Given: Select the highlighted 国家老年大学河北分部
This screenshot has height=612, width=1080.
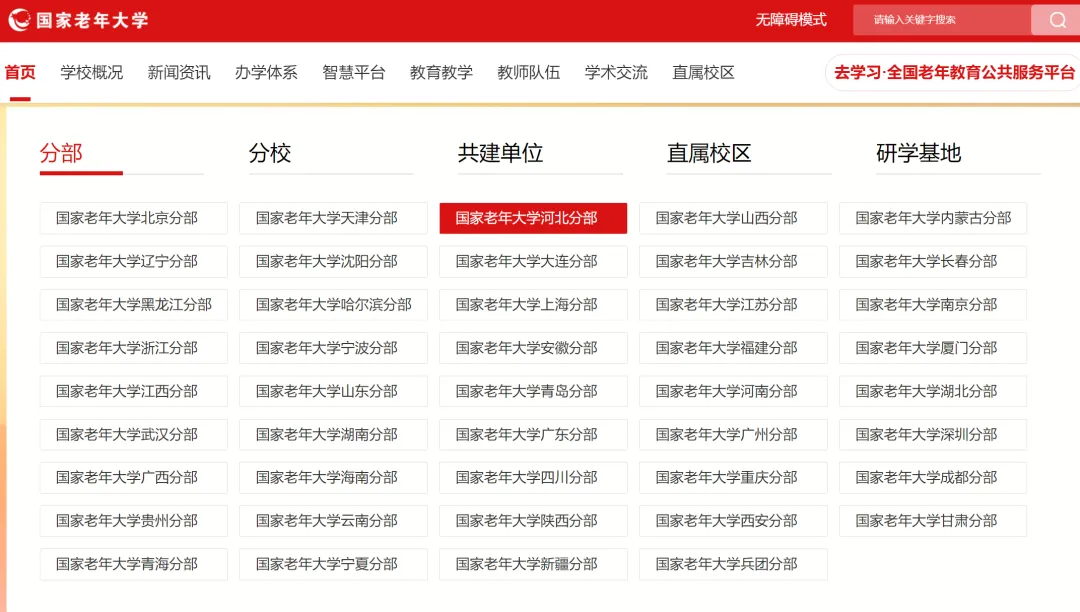Looking at the screenshot, I should 533,218.
